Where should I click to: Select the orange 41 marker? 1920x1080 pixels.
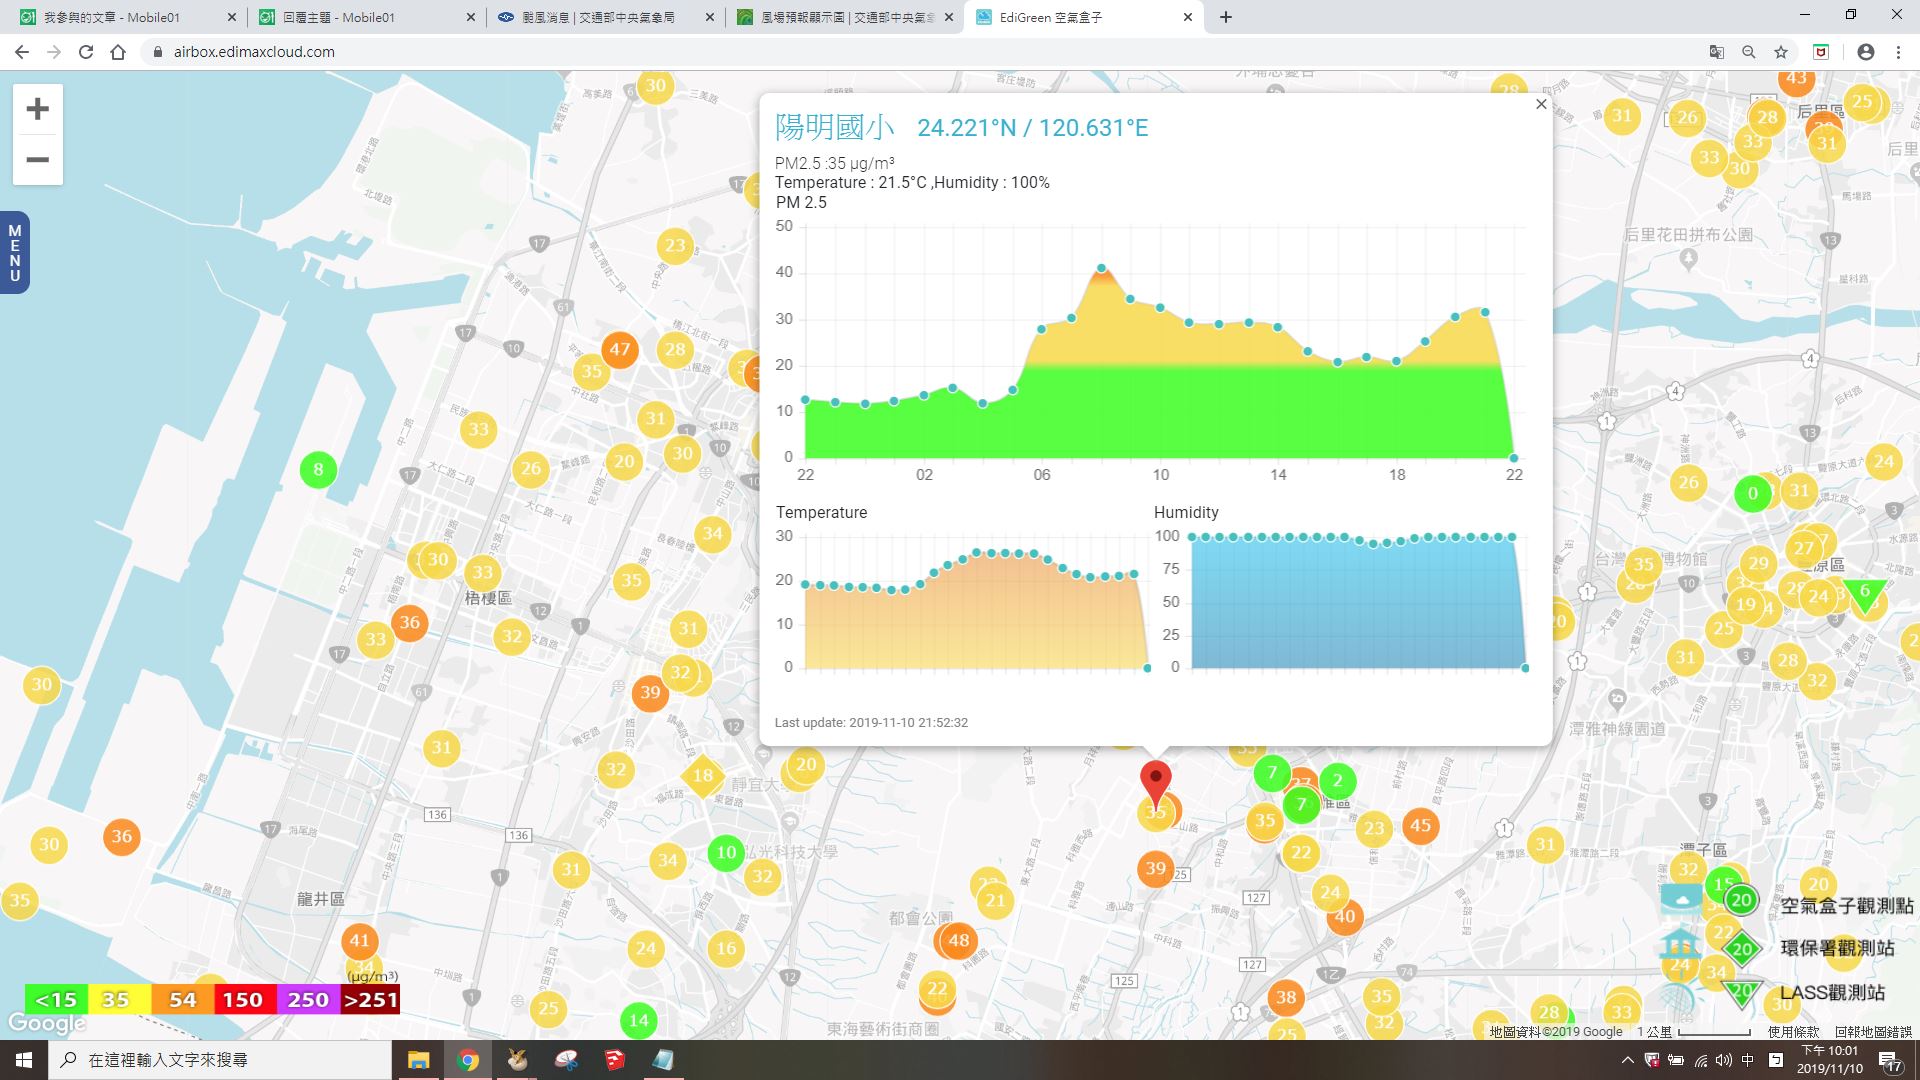(359, 941)
